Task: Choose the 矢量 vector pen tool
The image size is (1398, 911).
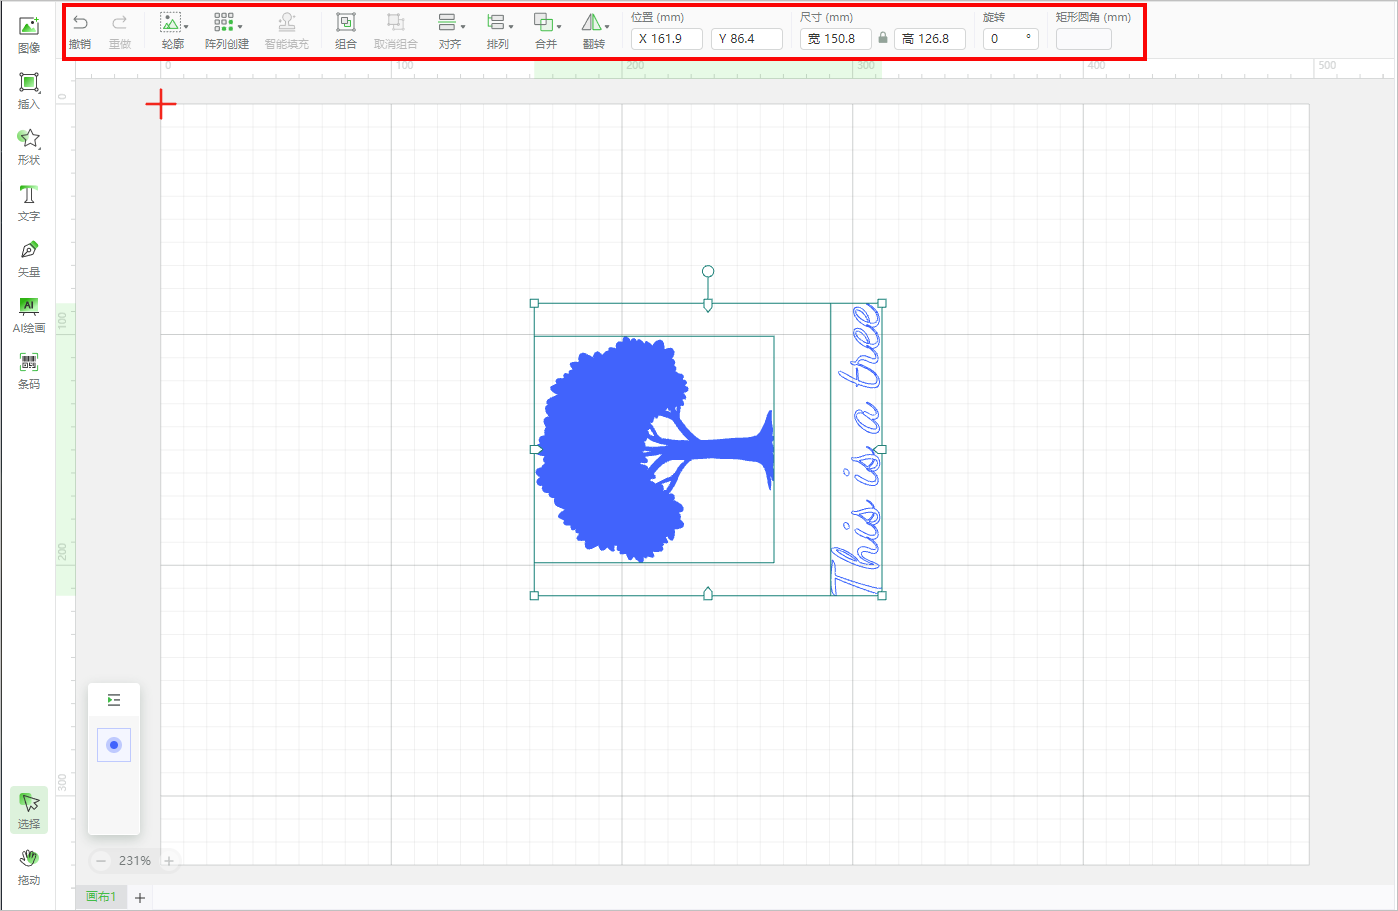Action: click(x=29, y=258)
